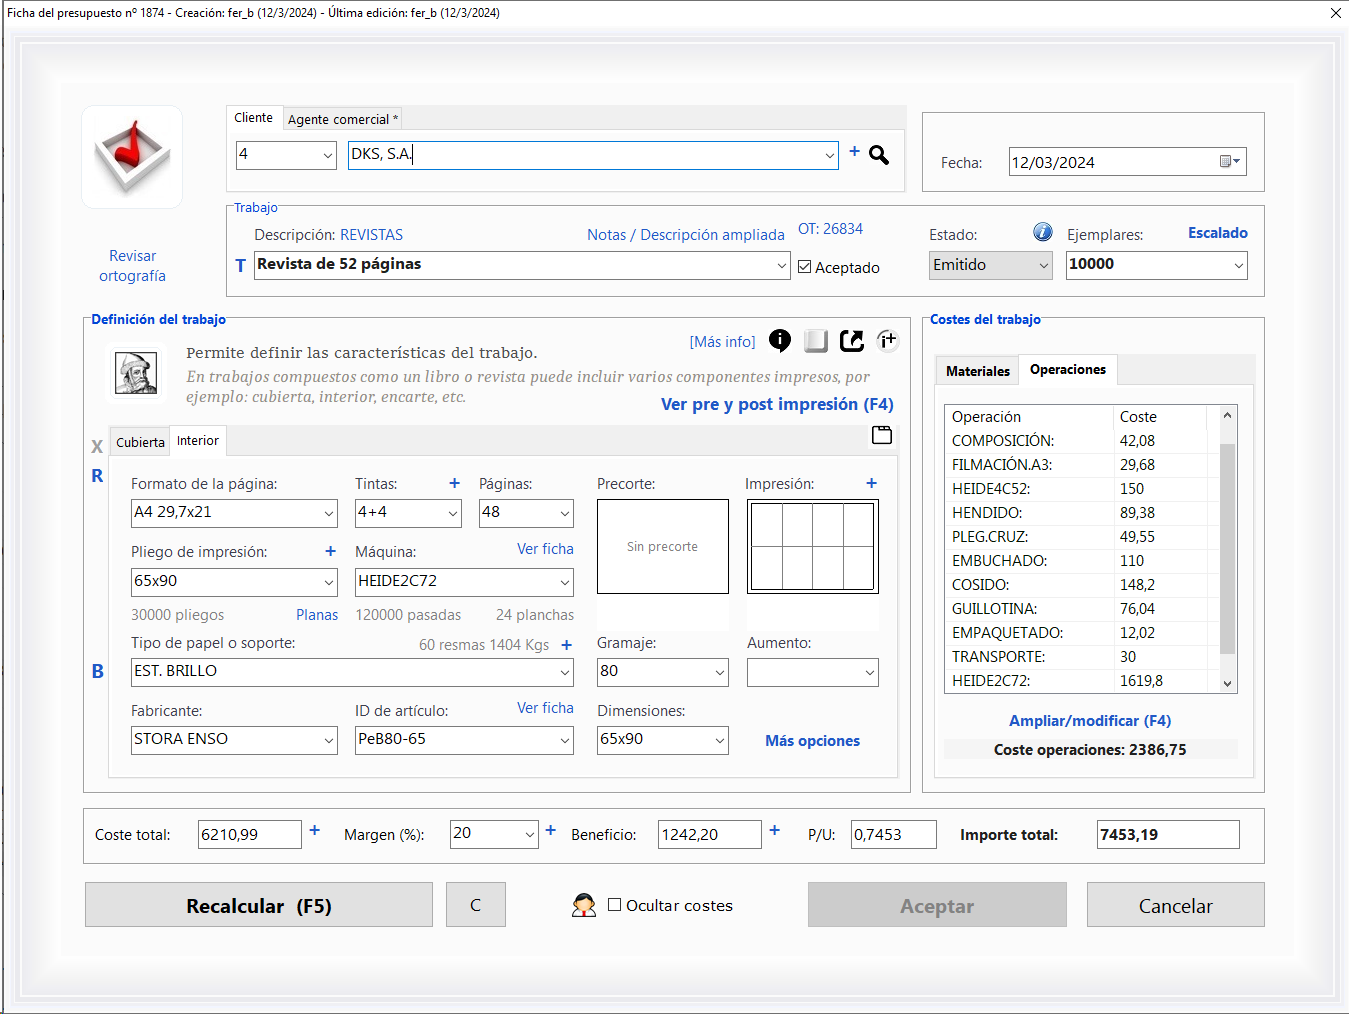Click the T icon beside job description

coord(240,266)
